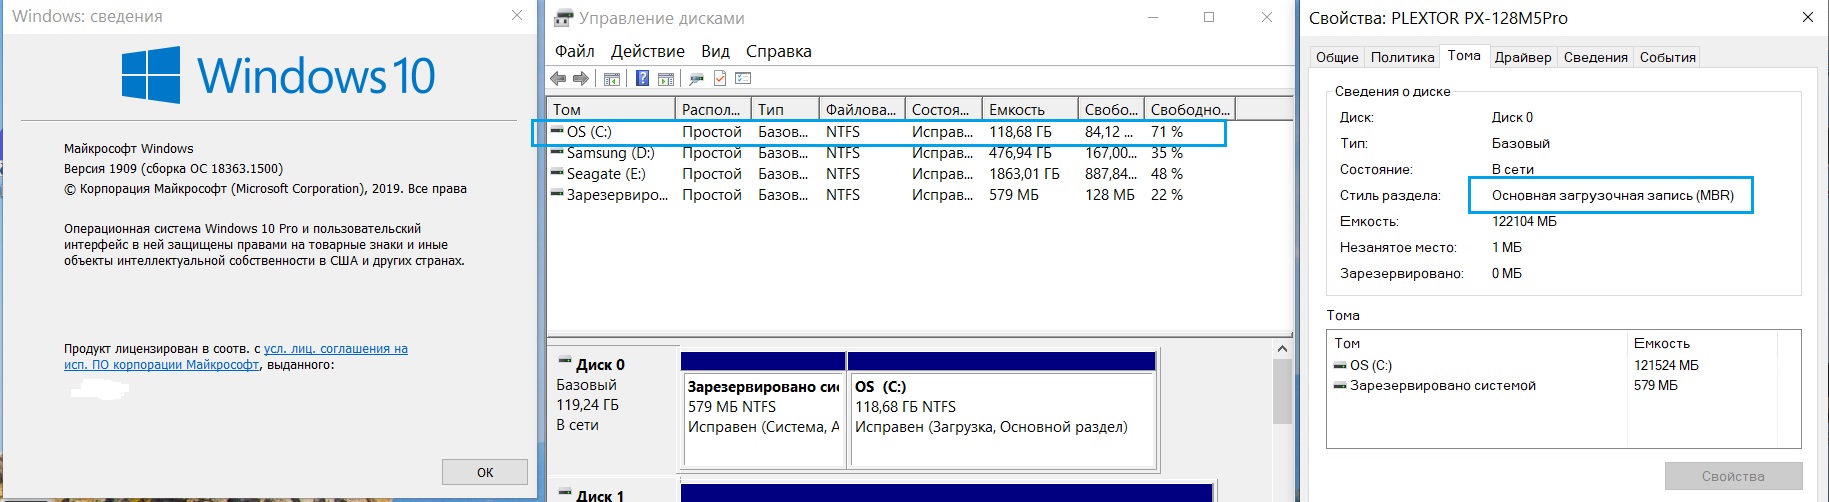
Task: Sort volumes by the Том column header
Action: (611, 109)
